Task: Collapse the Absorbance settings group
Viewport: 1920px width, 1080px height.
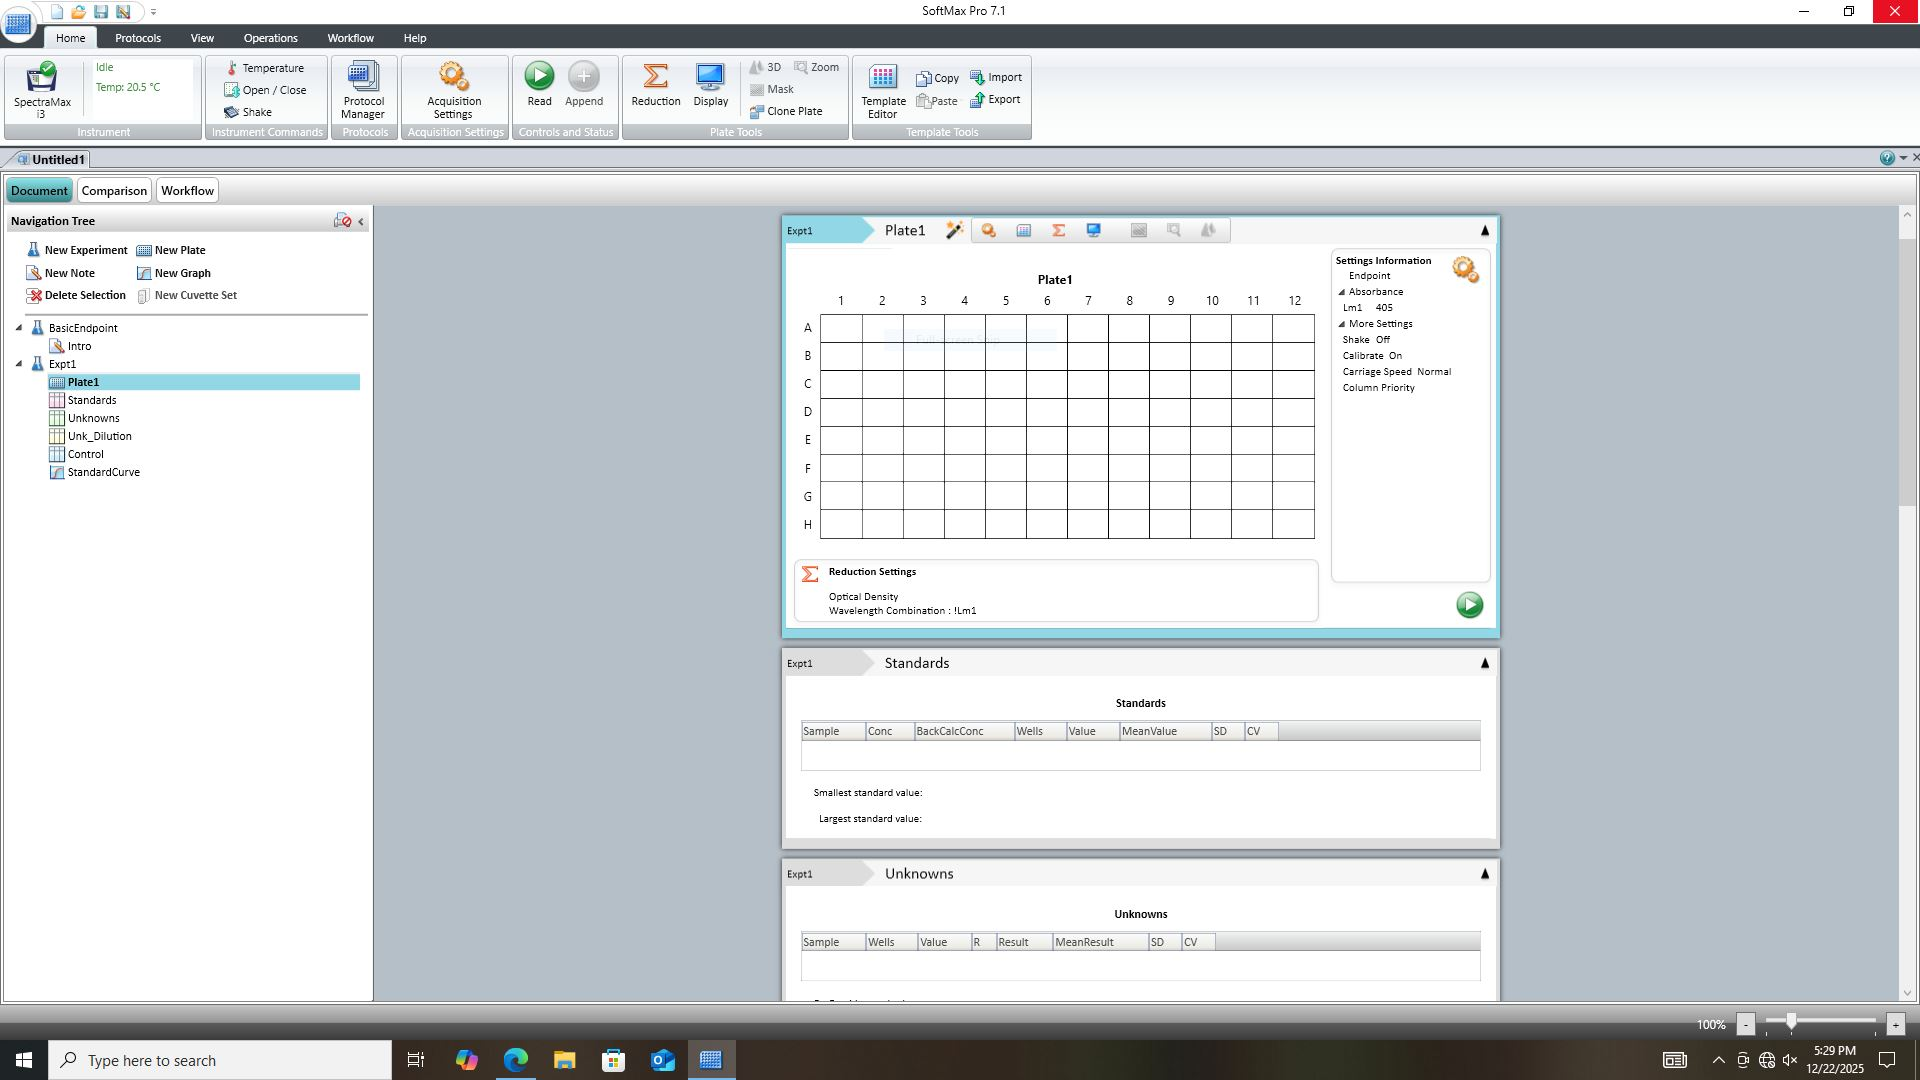Action: click(x=1342, y=292)
